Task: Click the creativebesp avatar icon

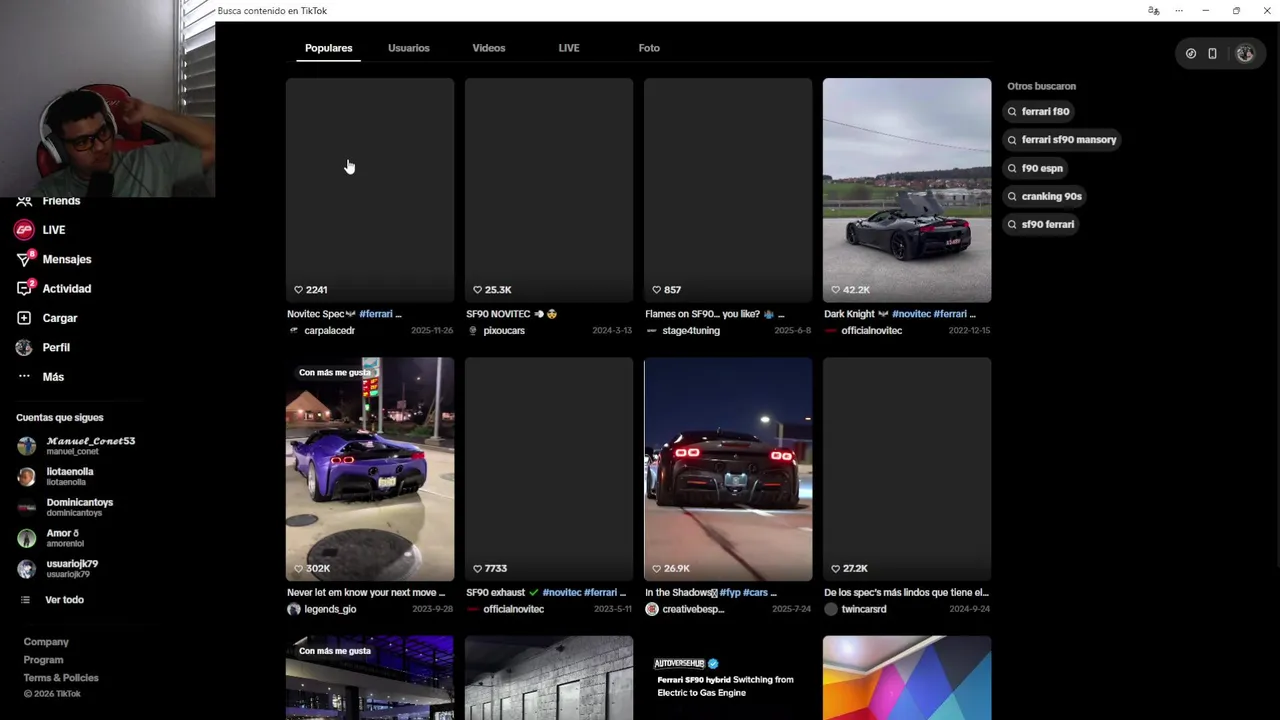Action: [652, 609]
